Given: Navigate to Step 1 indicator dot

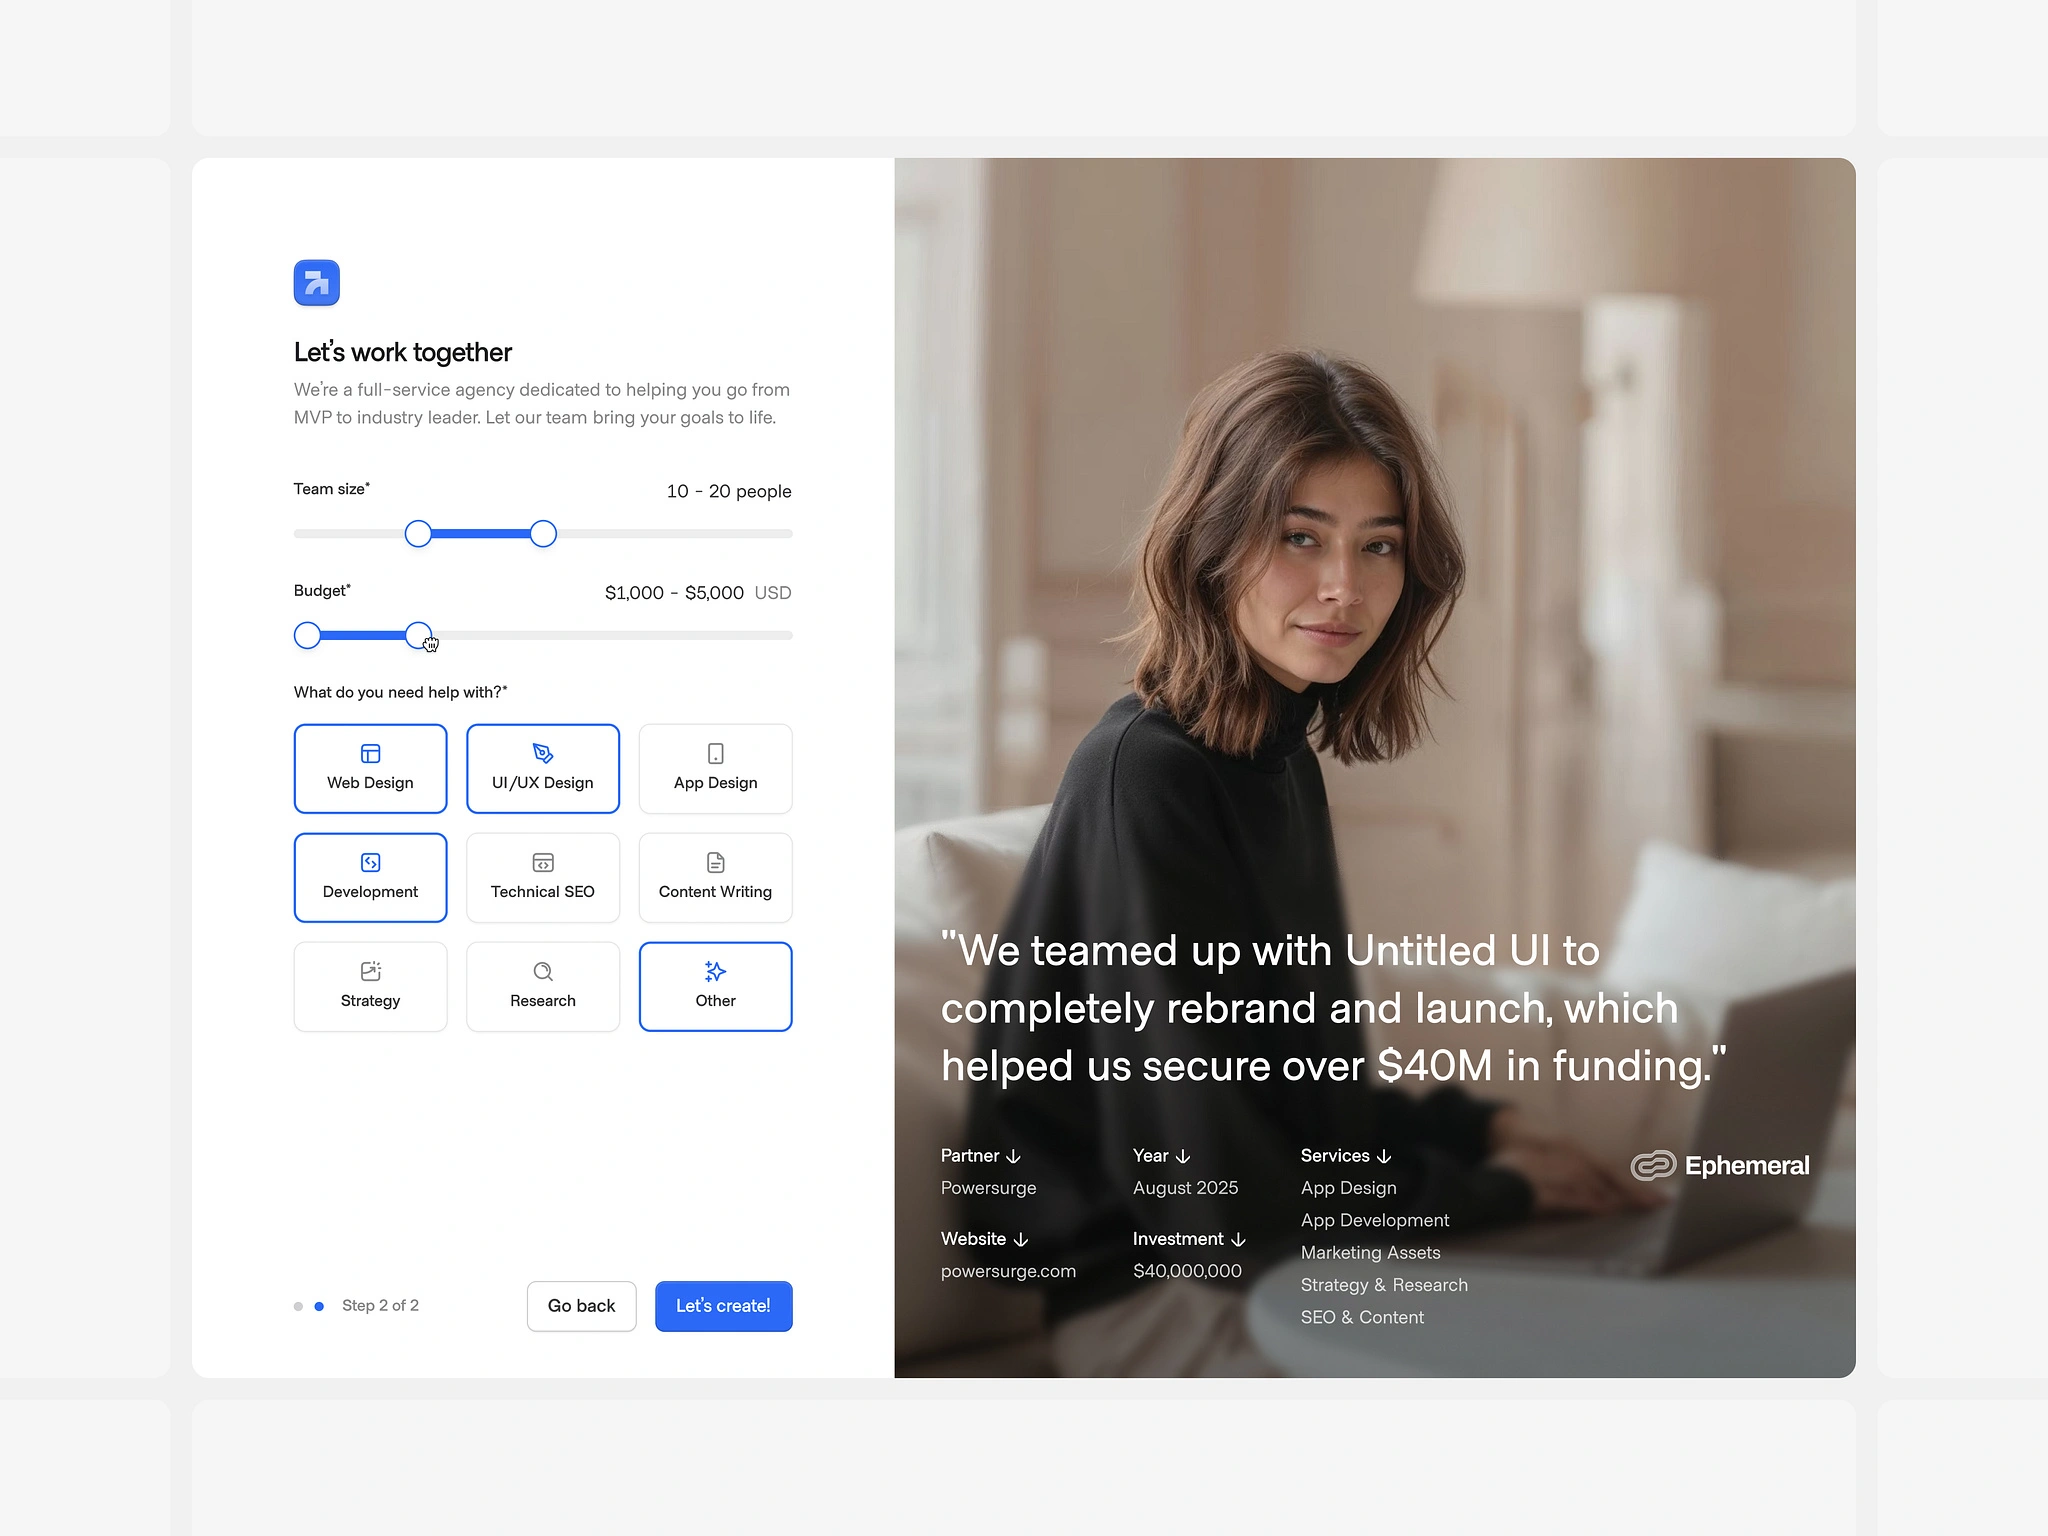Looking at the screenshot, I should click(298, 1305).
